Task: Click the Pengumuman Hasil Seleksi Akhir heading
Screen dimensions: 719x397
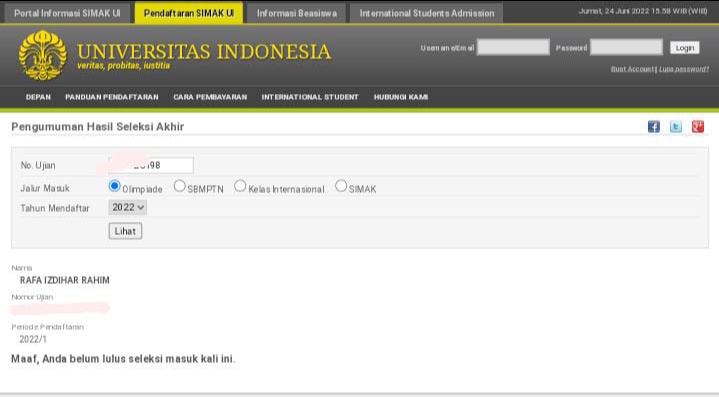Action: [x=98, y=127]
